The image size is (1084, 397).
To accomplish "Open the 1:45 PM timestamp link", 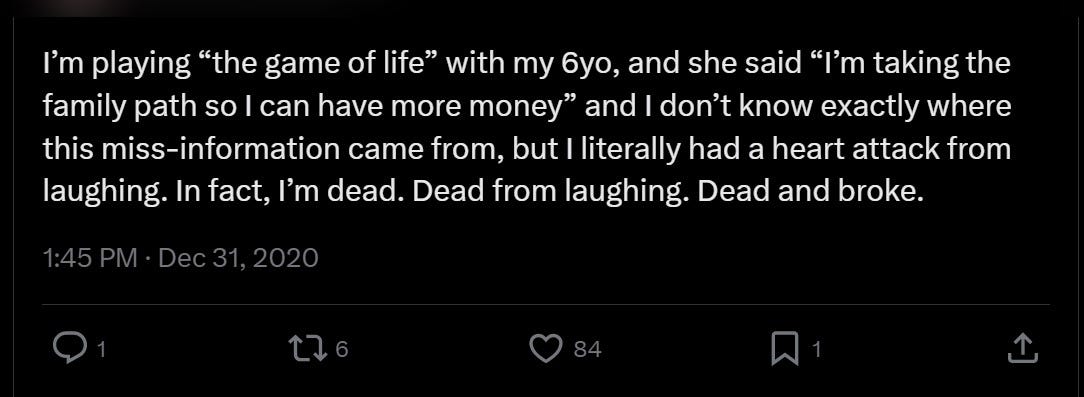I will tap(90, 258).
